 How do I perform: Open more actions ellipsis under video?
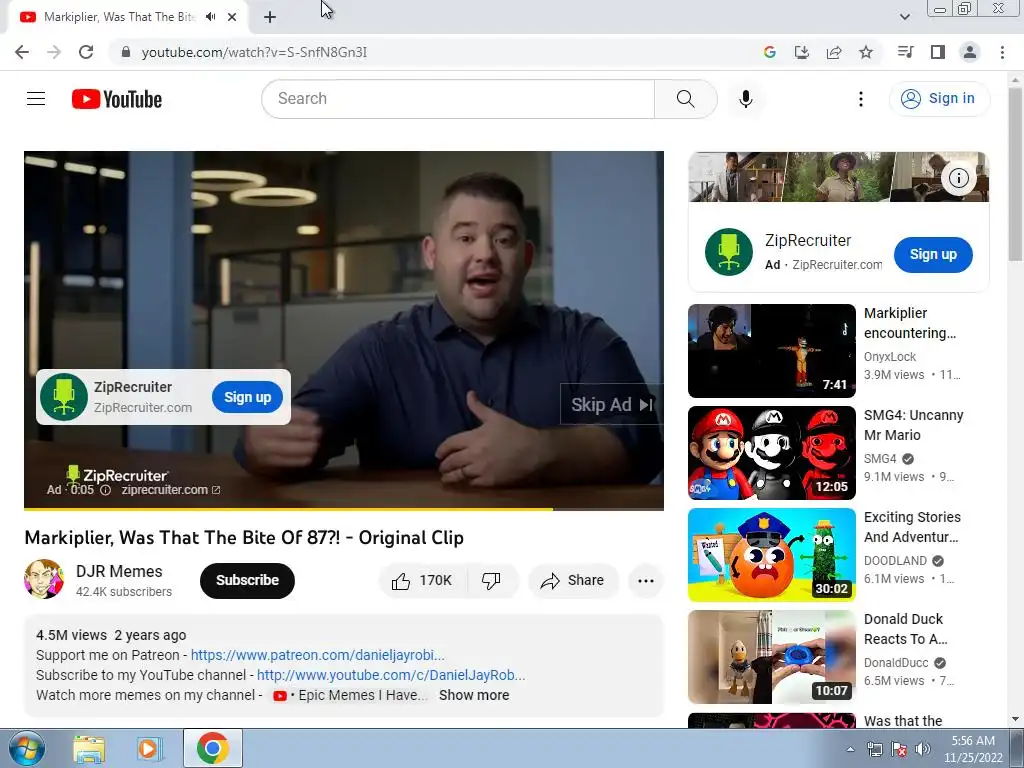[x=646, y=581]
